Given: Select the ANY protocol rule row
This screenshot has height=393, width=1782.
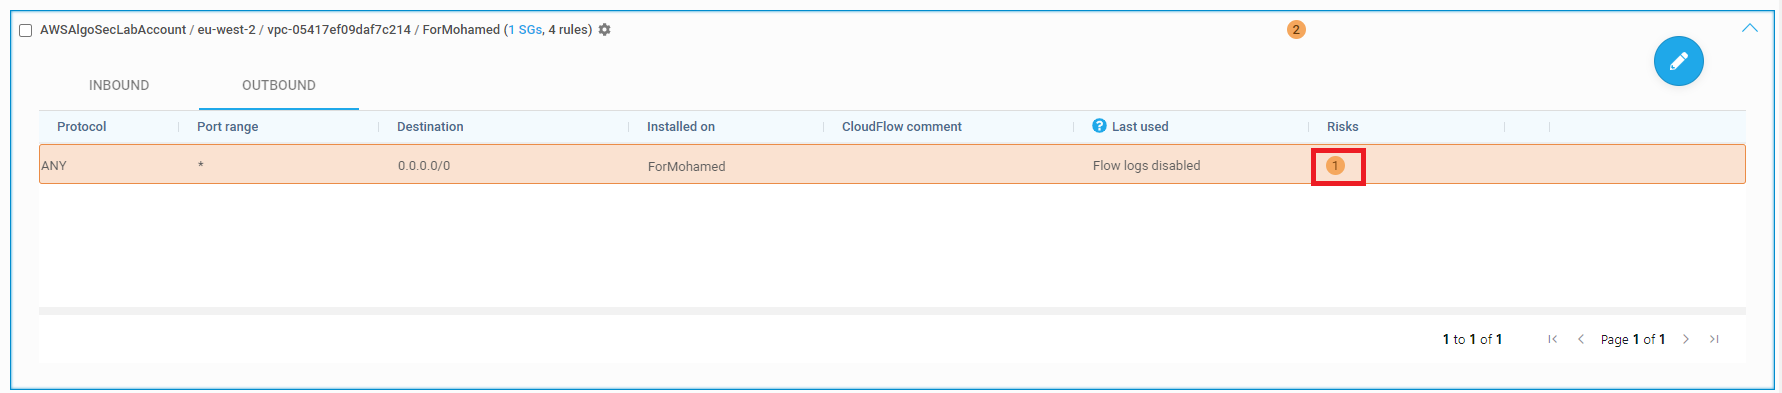Looking at the screenshot, I should (892, 165).
